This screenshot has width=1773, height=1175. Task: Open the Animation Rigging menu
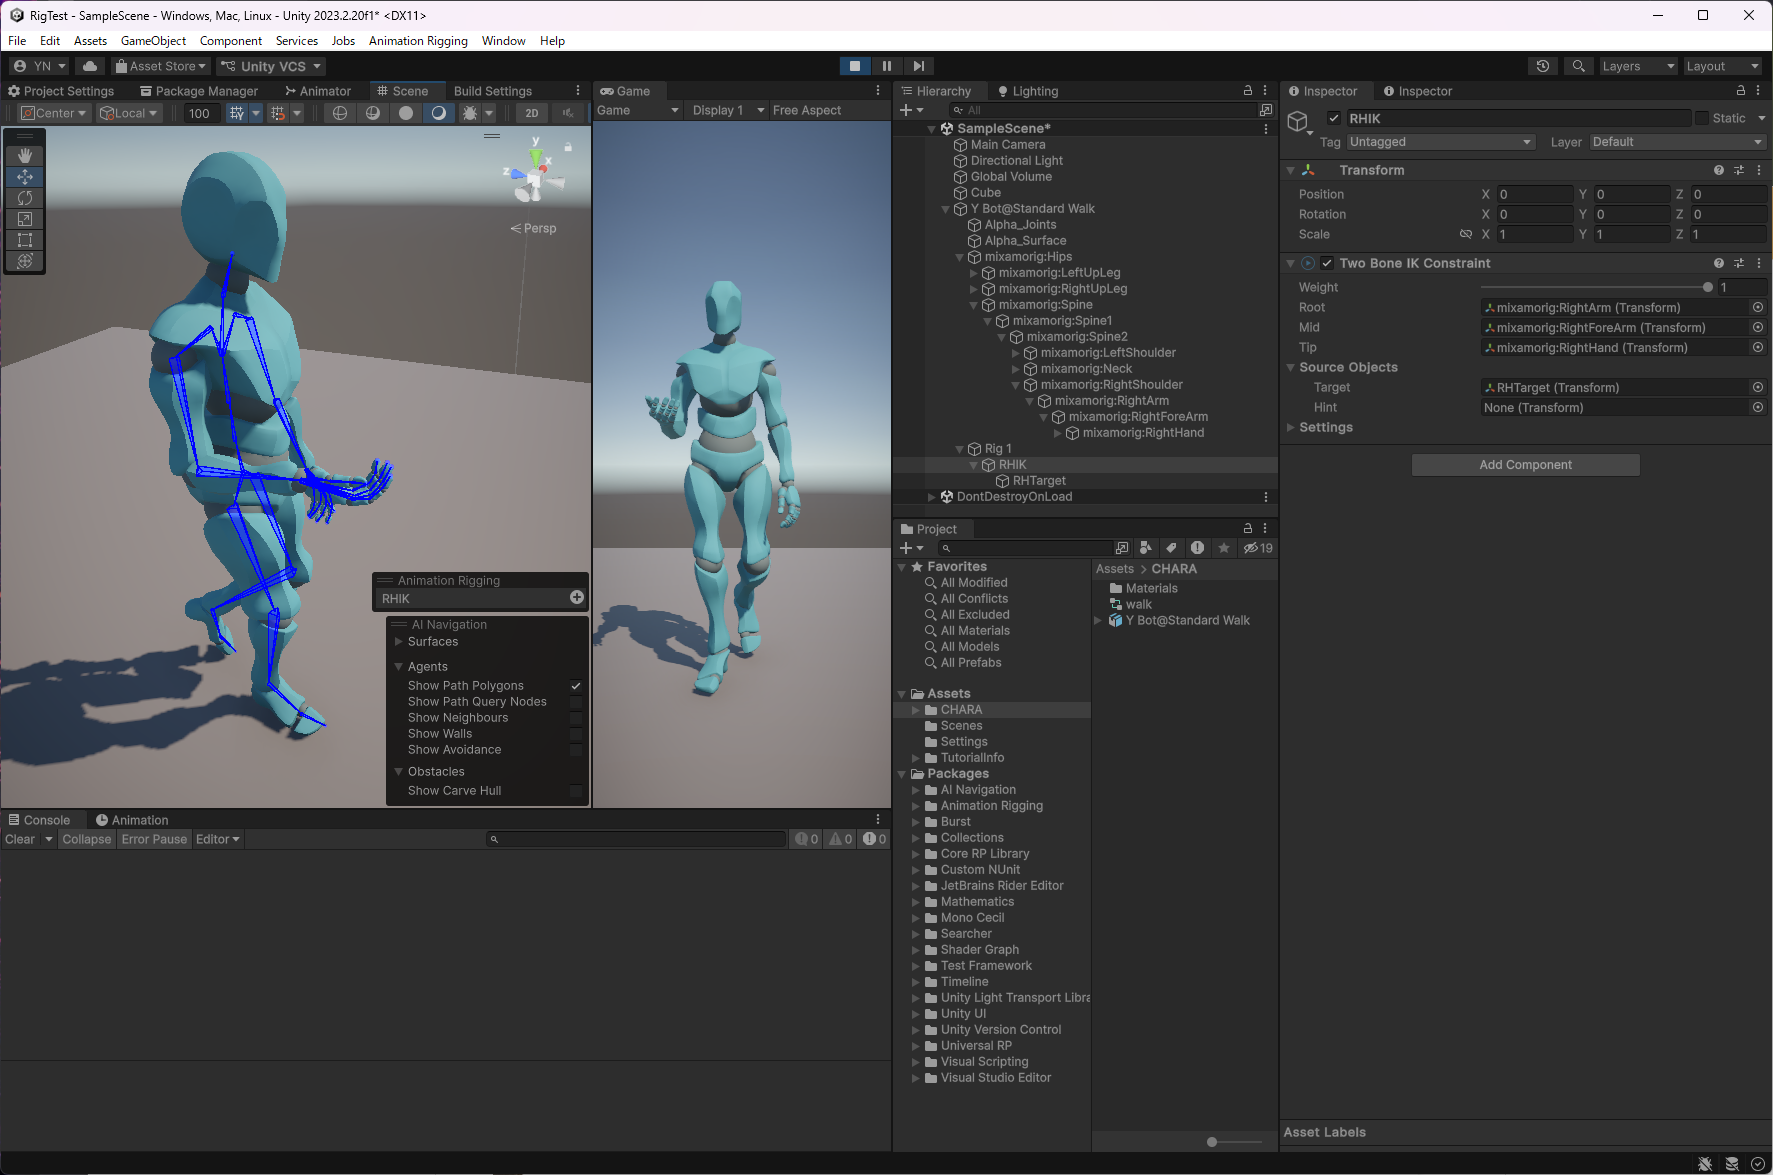[418, 41]
